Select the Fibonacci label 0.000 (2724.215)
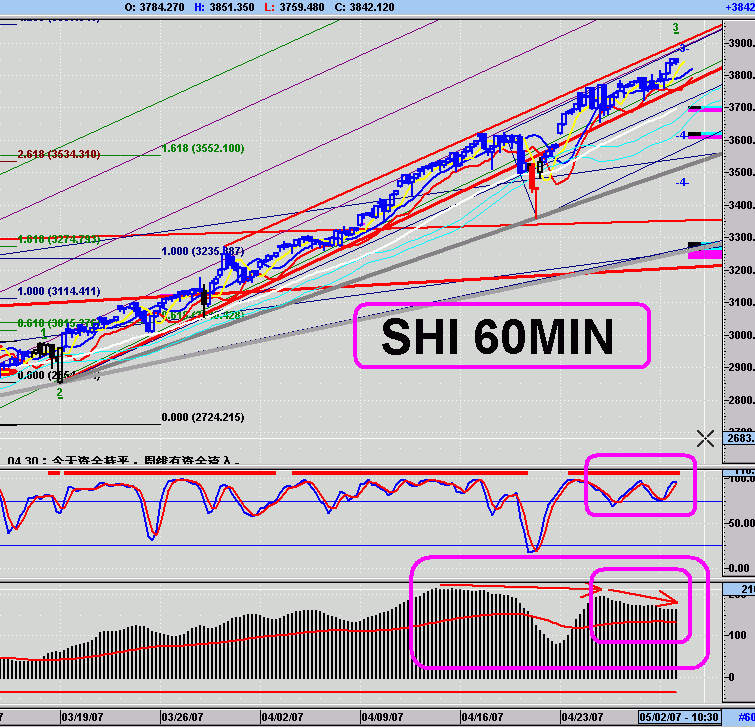755x728 pixels. click(x=203, y=417)
